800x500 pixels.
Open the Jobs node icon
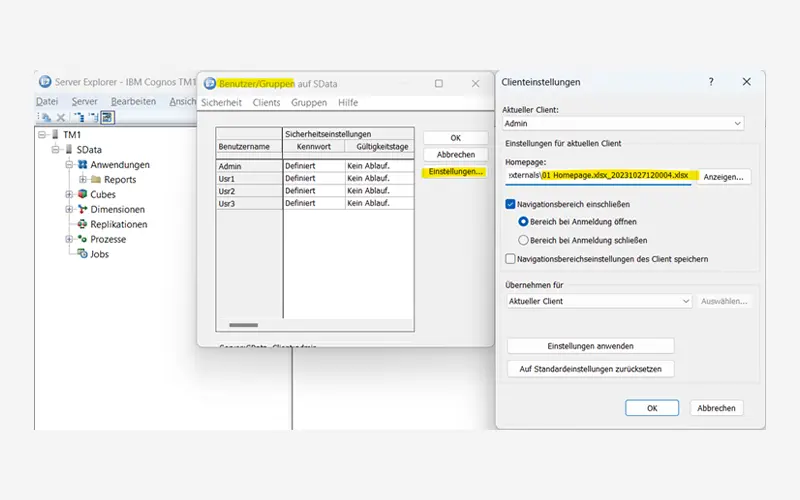(x=83, y=254)
